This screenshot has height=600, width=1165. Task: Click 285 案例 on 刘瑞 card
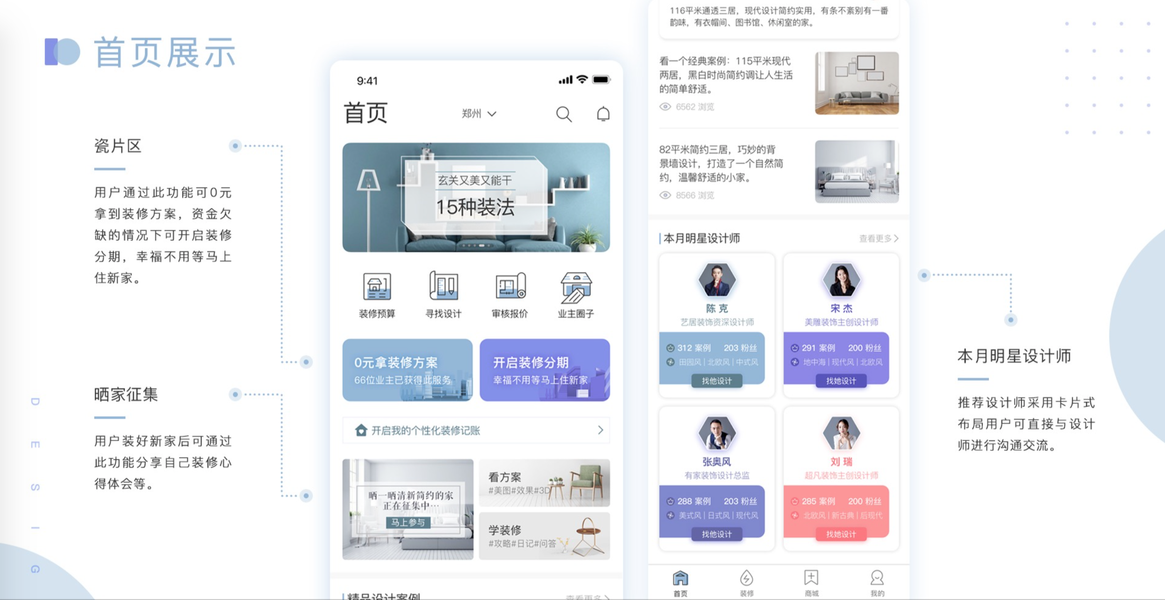coord(818,500)
